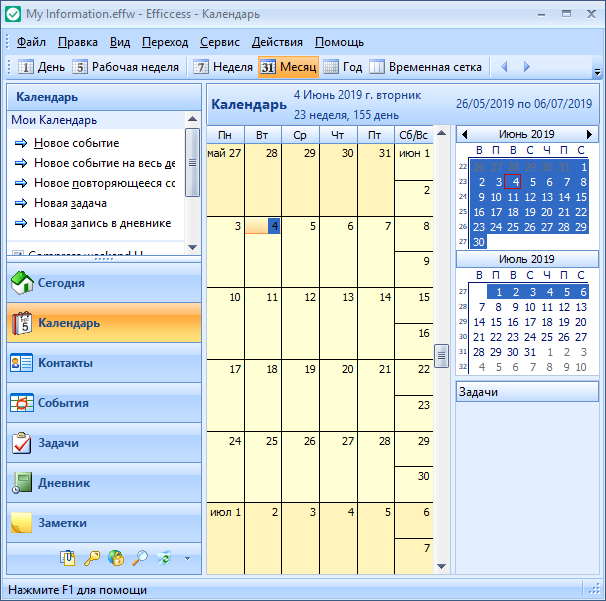Click the calendar grid vertical scrollbar thumb
The image size is (606, 601).
tap(441, 355)
